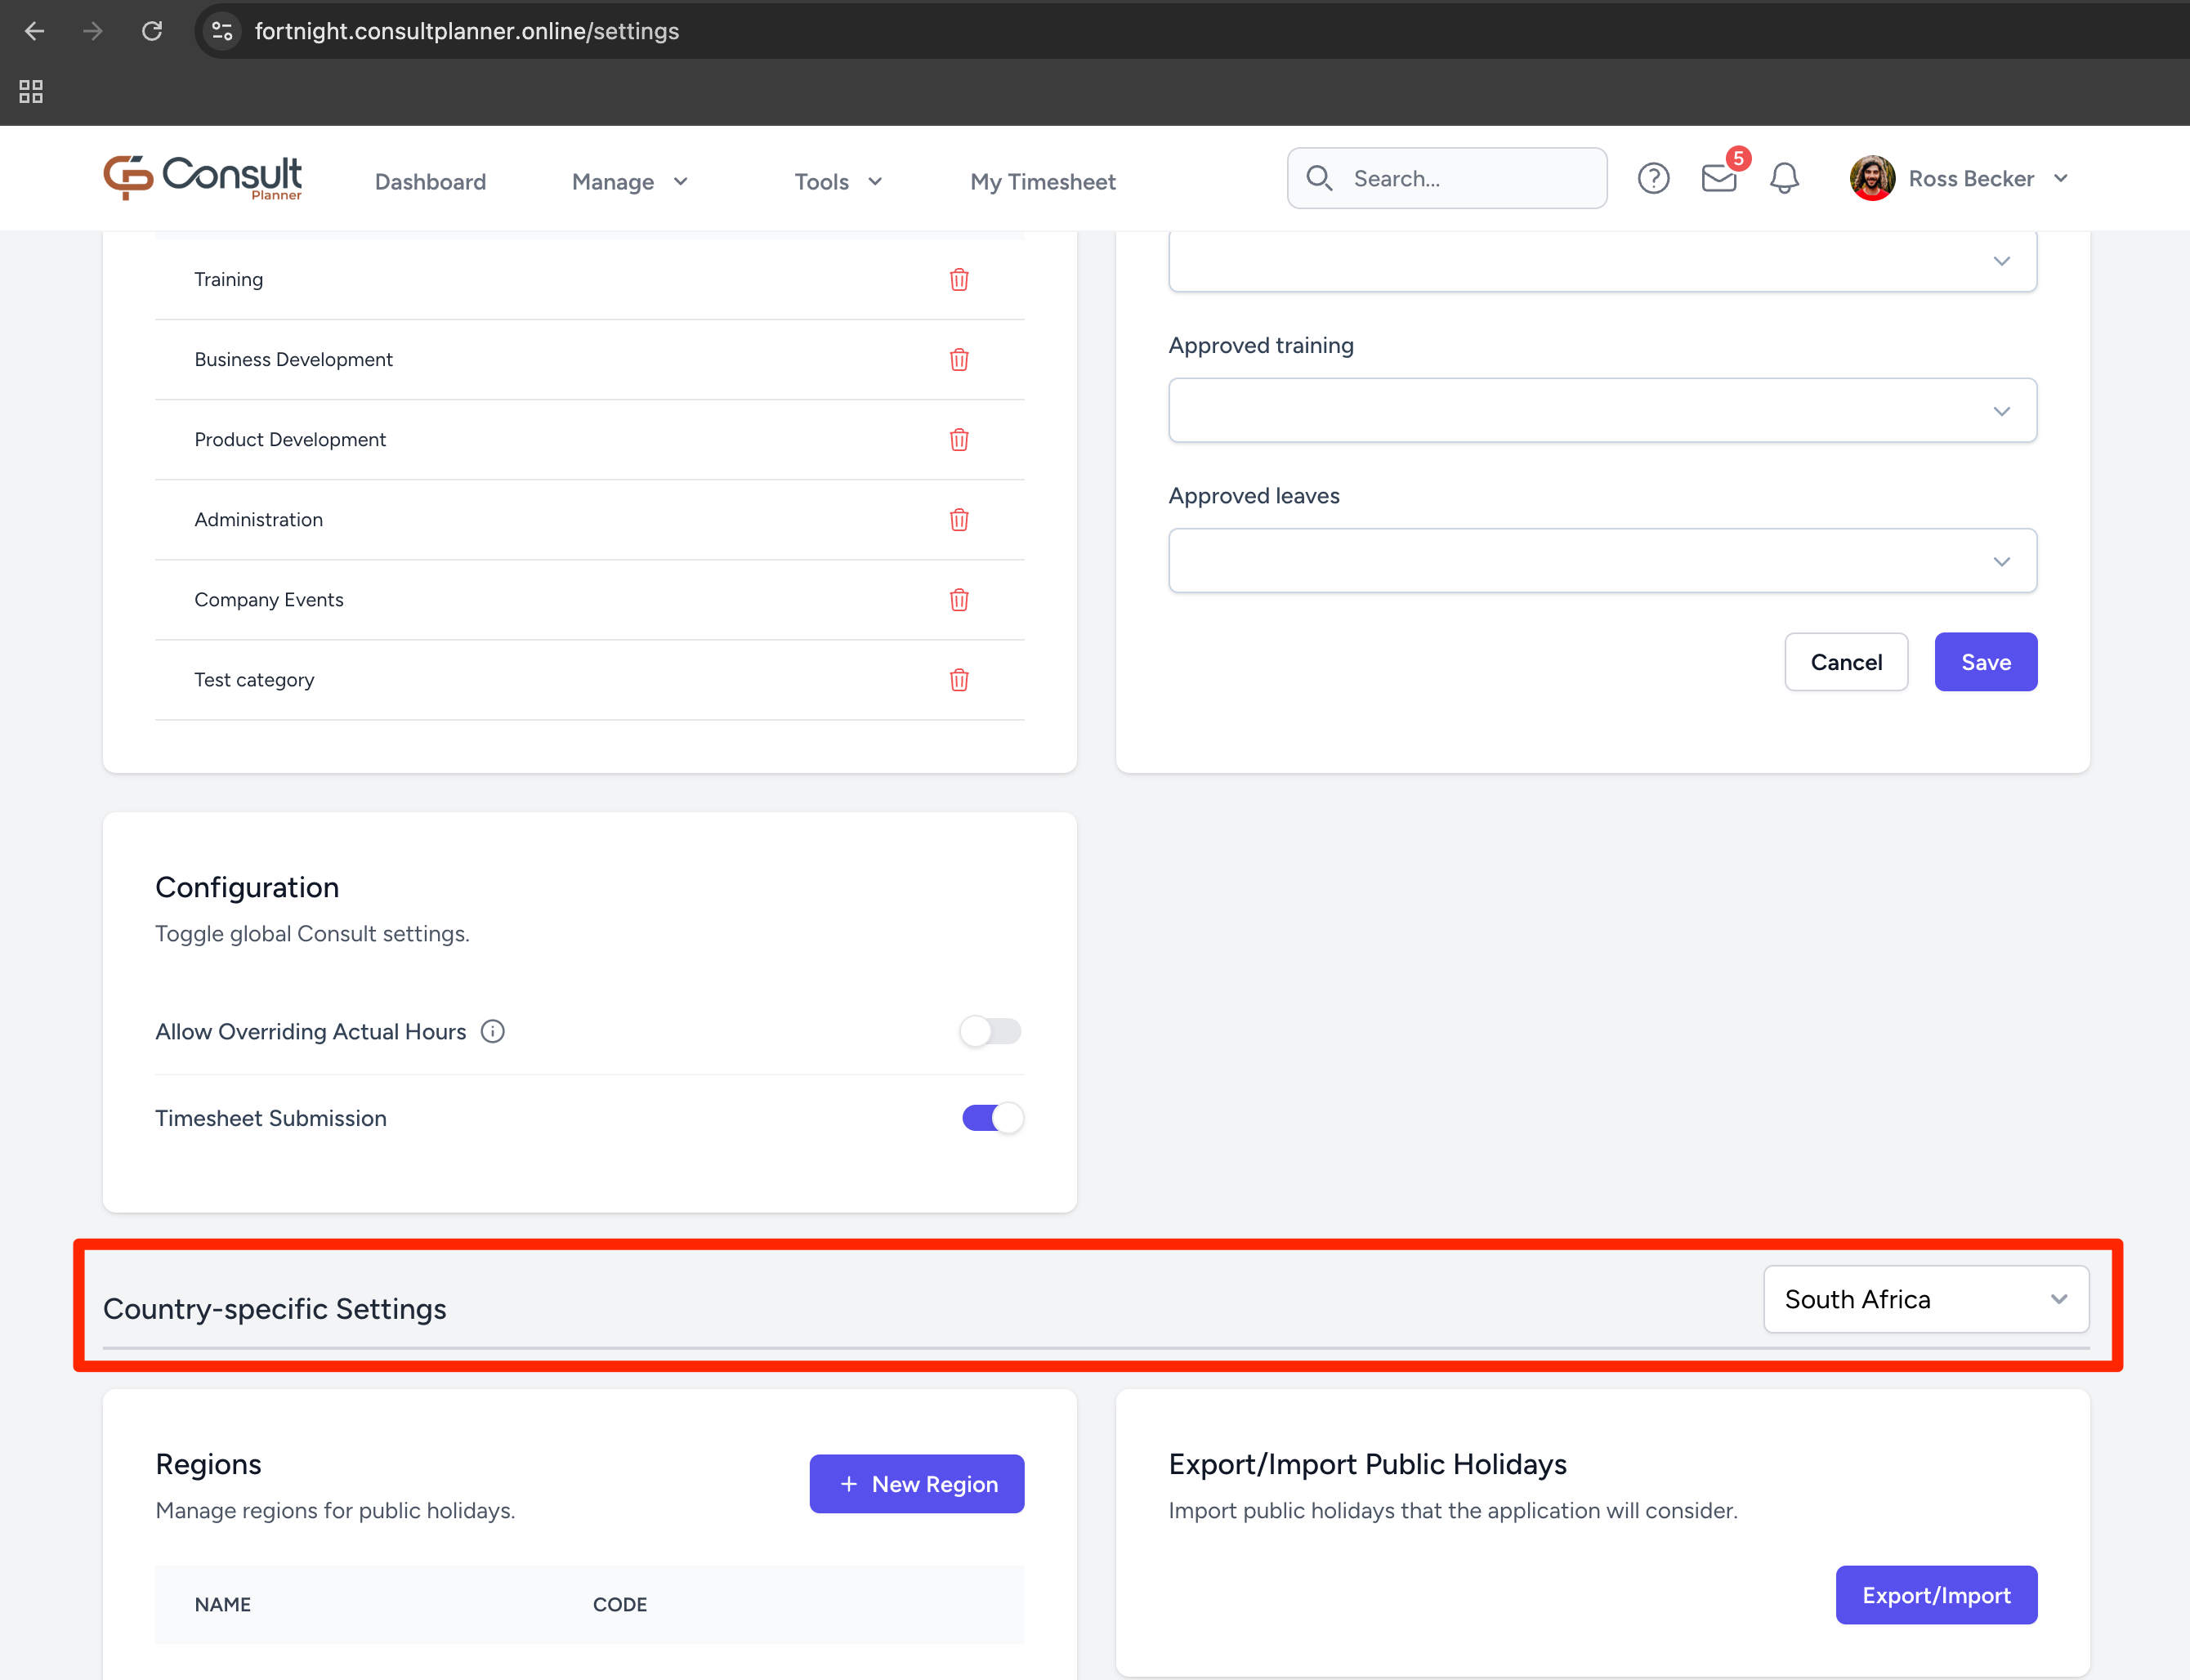Disable the Timesheet Submission toggle
The width and height of the screenshot is (2190, 1680).
992,1117
